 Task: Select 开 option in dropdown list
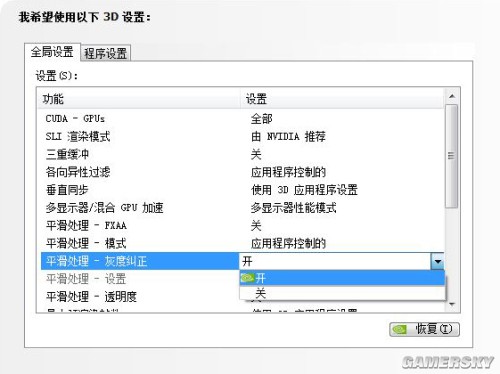click(x=342, y=278)
